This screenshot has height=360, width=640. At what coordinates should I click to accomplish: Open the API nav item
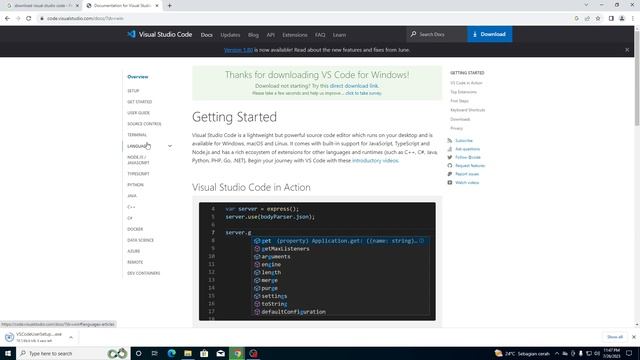pyautogui.click(x=271, y=35)
